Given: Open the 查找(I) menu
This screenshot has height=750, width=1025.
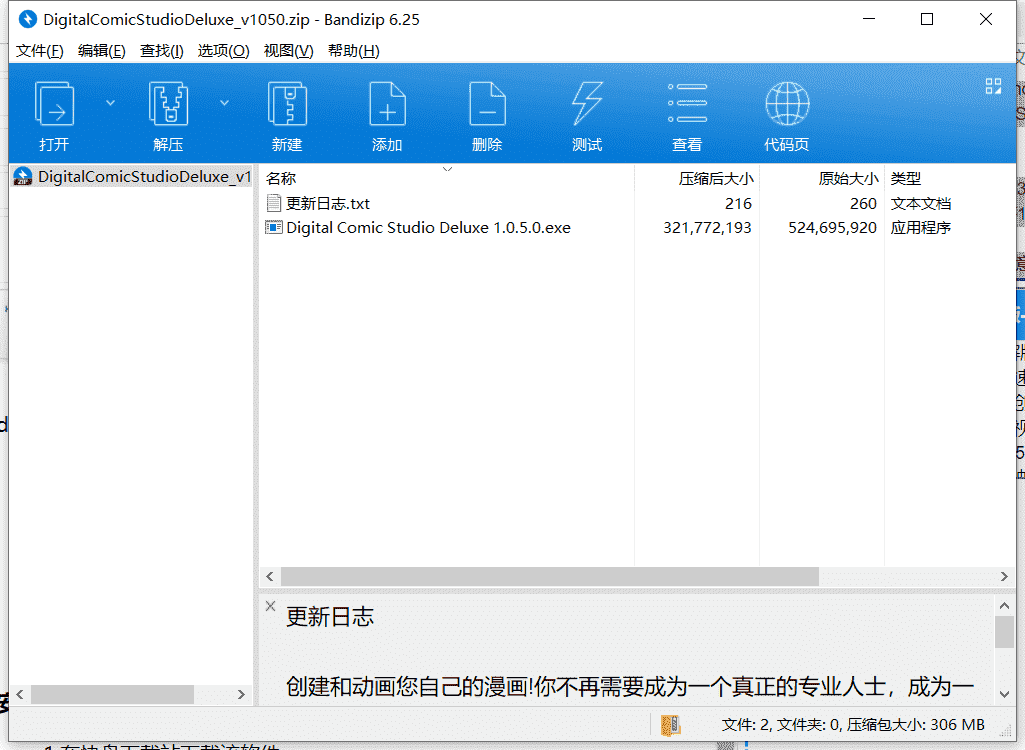Looking at the screenshot, I should pyautogui.click(x=161, y=51).
